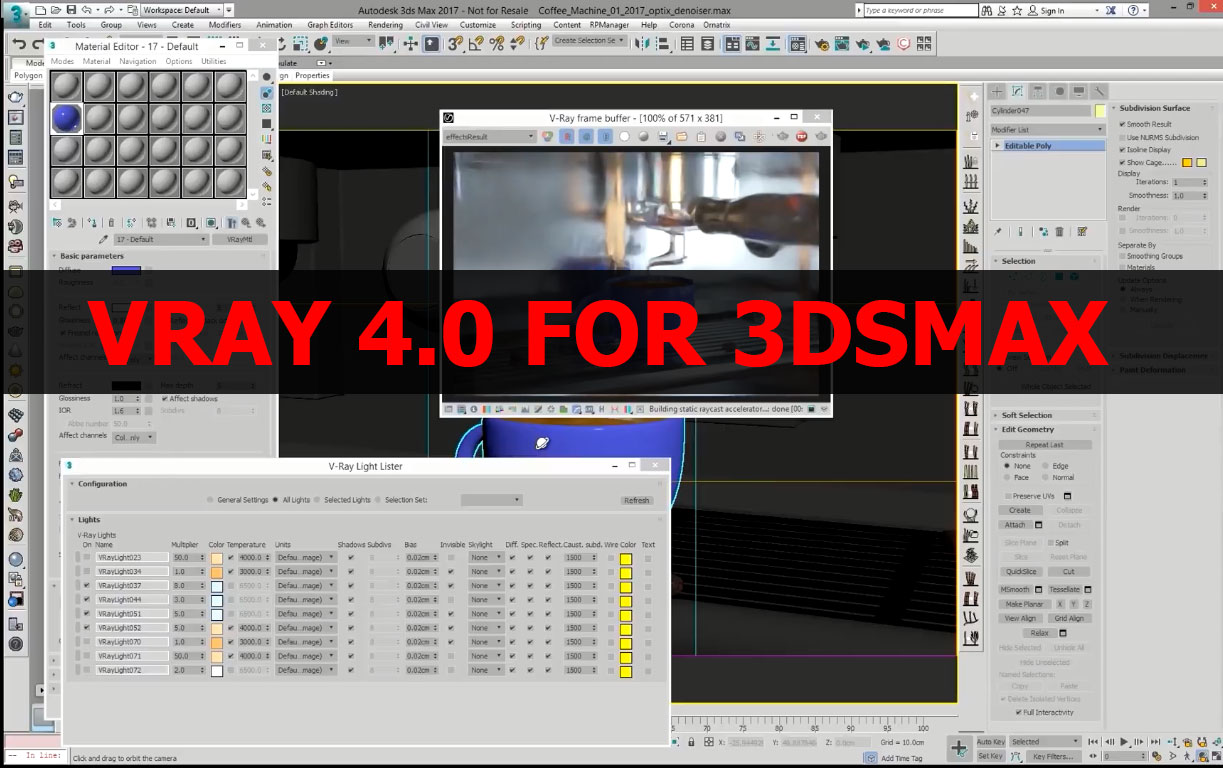The width and height of the screenshot is (1223, 768).
Task: Click Attach button in Edit Geometry
Action: pyautogui.click(x=1015, y=525)
